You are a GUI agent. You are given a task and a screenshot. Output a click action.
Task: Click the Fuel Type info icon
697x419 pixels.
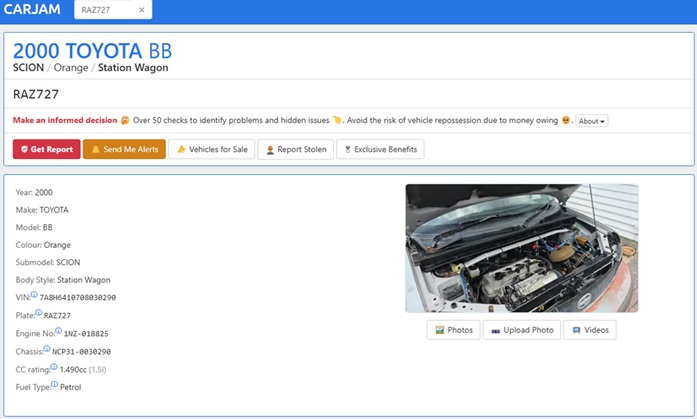55,384
